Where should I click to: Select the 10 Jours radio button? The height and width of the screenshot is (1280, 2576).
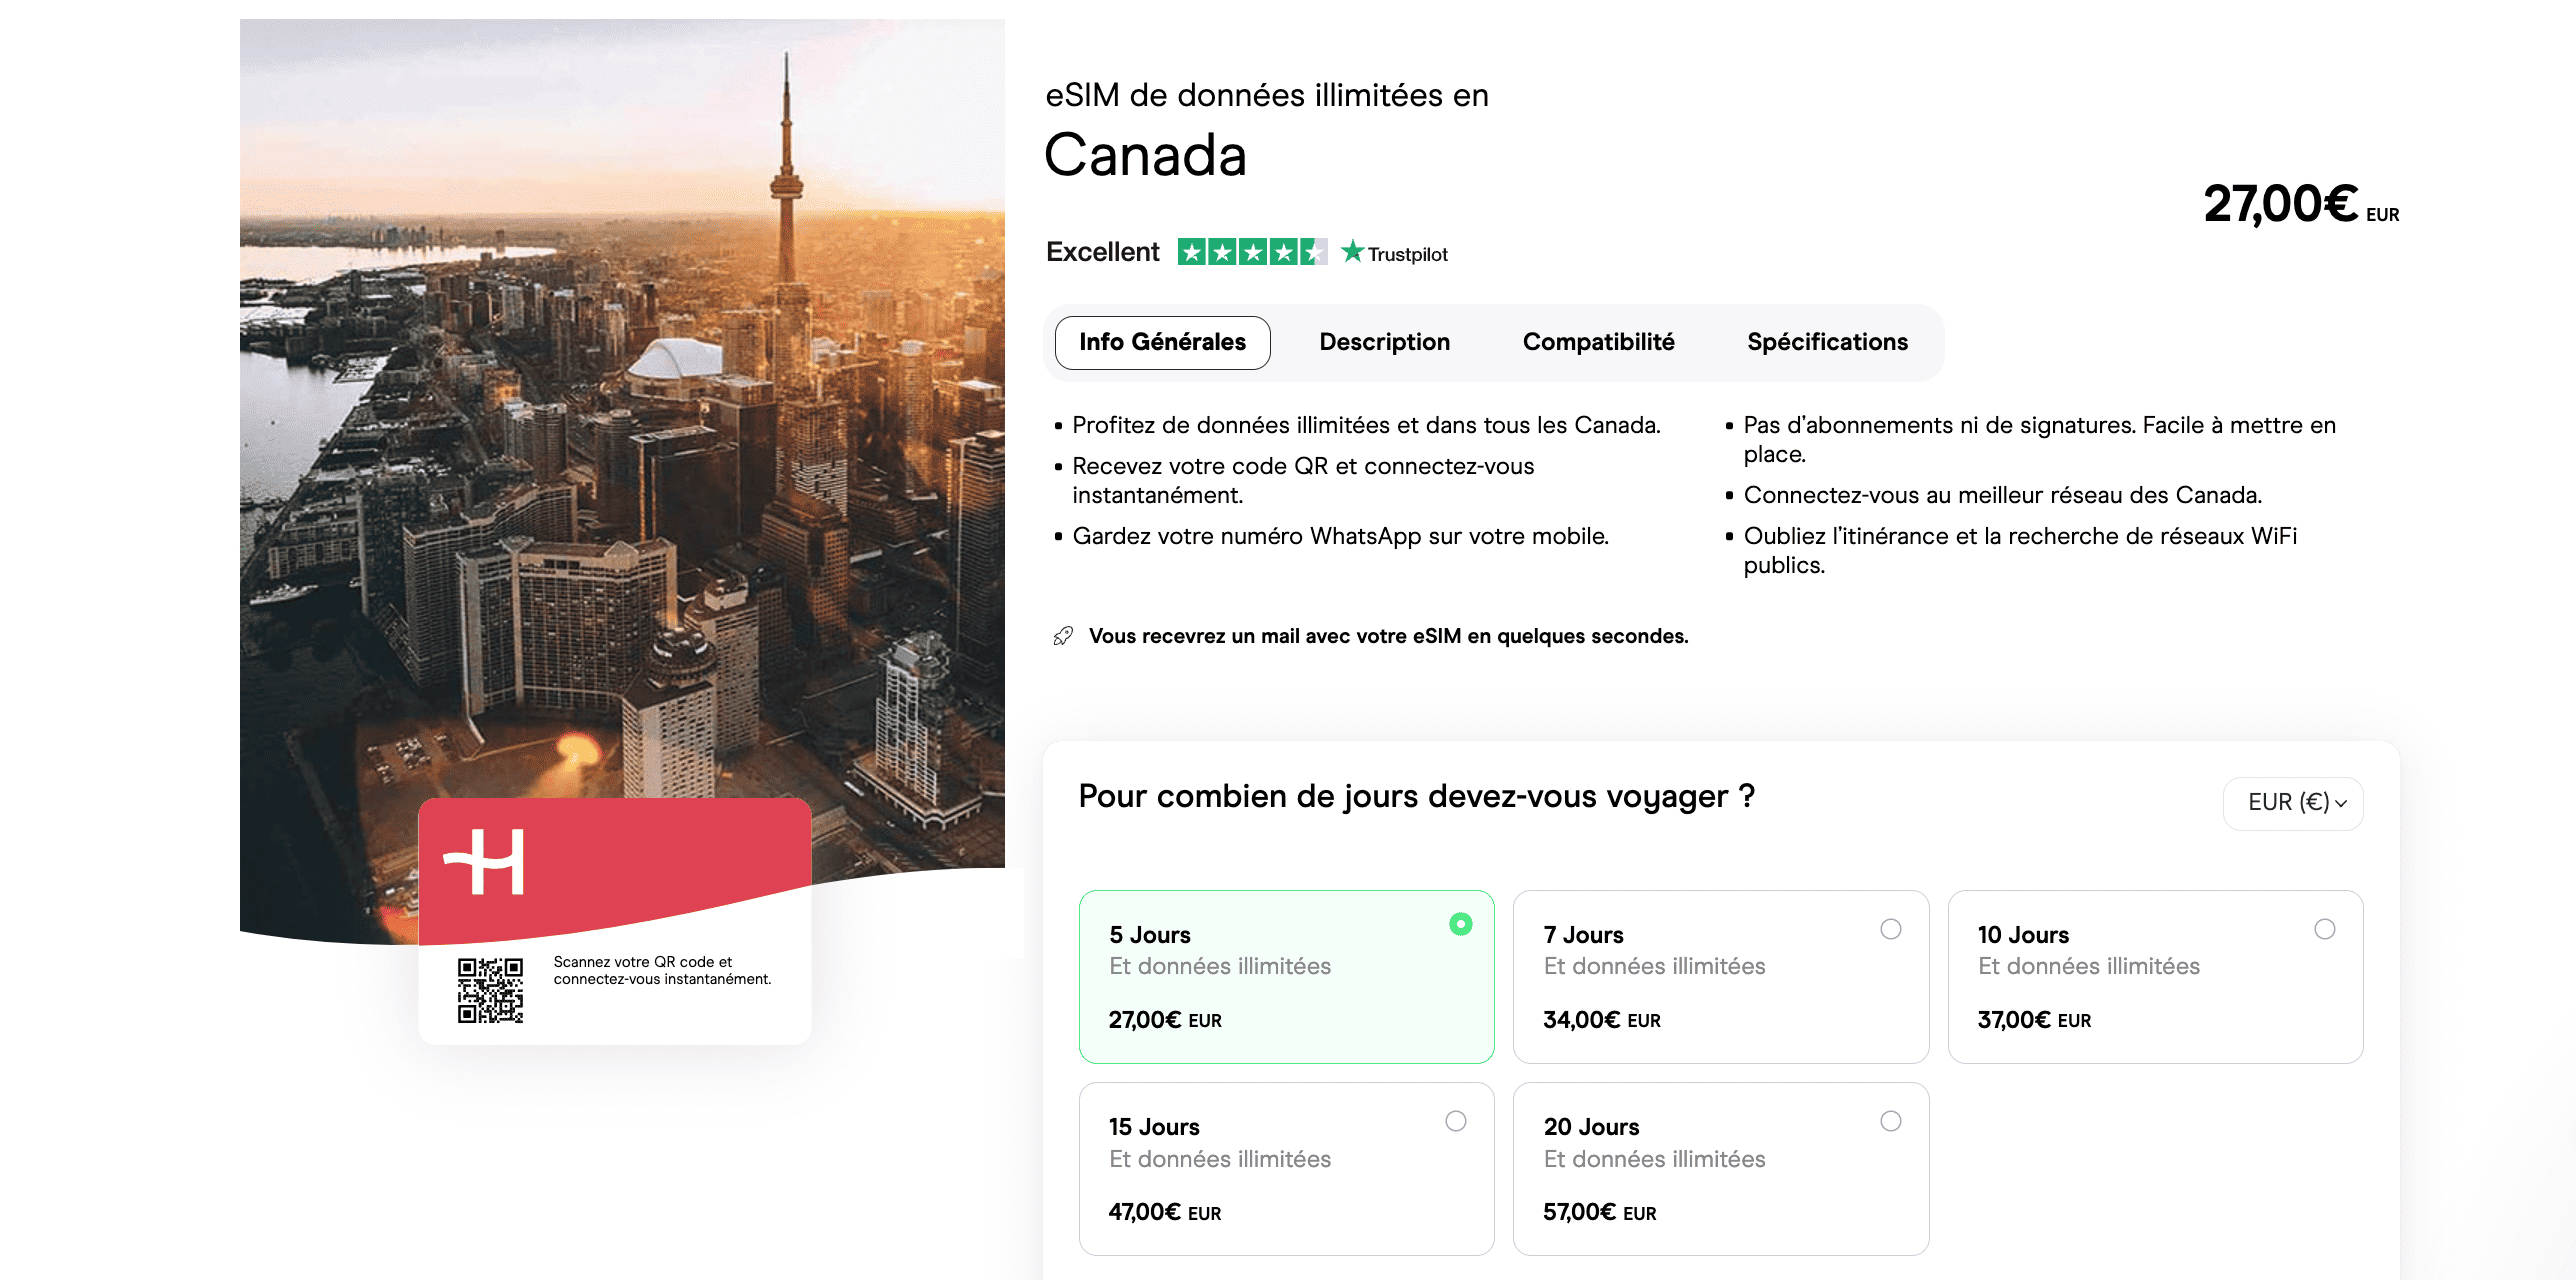click(x=2324, y=929)
